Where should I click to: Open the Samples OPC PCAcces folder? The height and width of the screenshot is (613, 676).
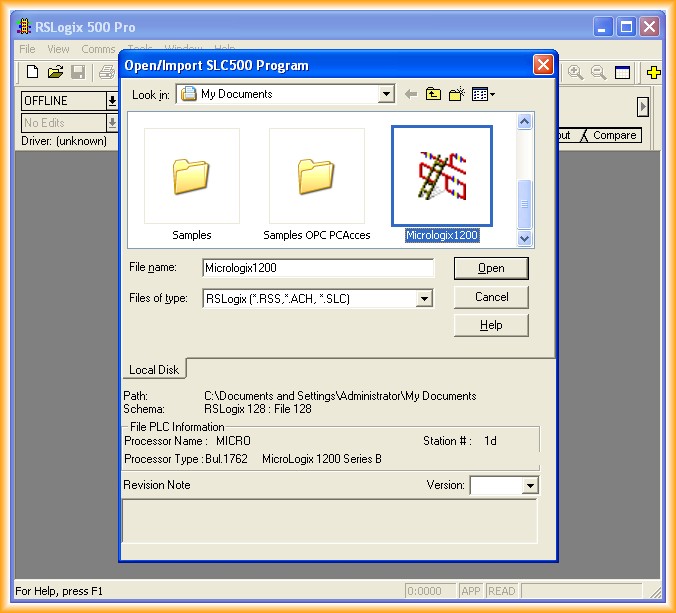tap(316, 177)
